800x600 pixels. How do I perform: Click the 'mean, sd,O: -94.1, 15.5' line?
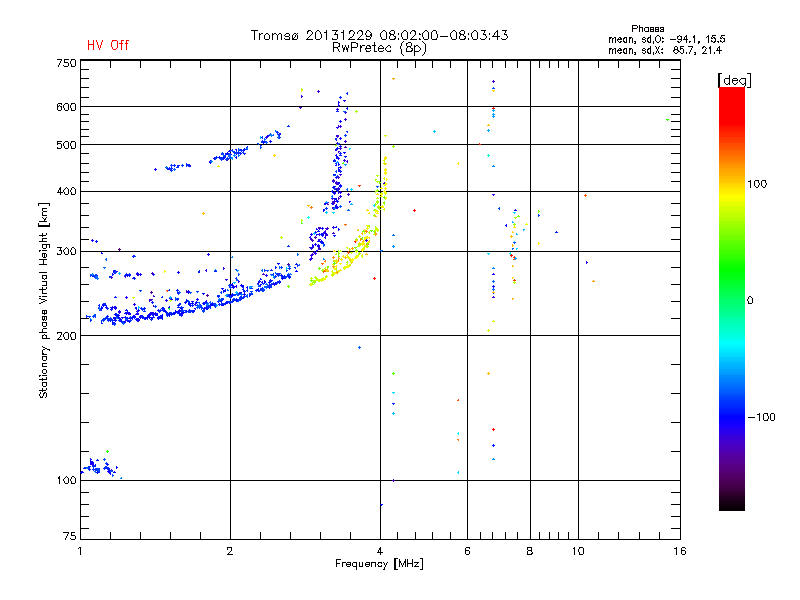(667, 40)
